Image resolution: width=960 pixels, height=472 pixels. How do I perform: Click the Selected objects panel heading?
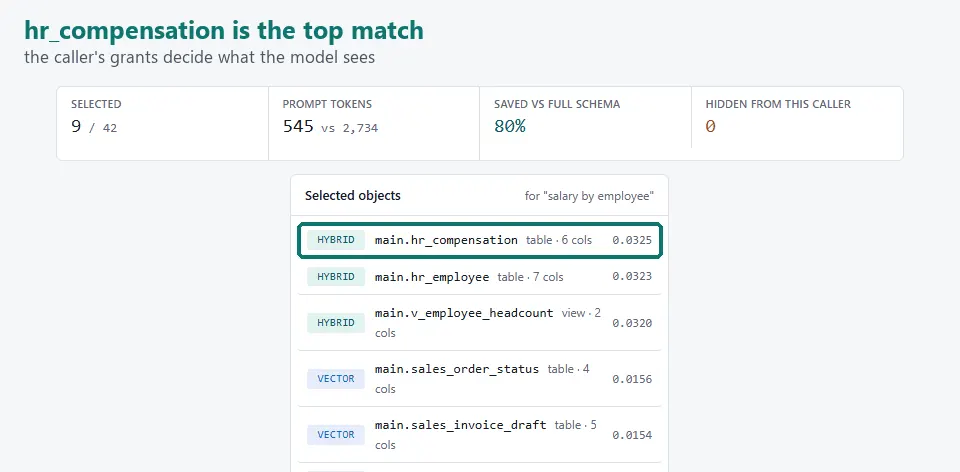click(x=353, y=196)
